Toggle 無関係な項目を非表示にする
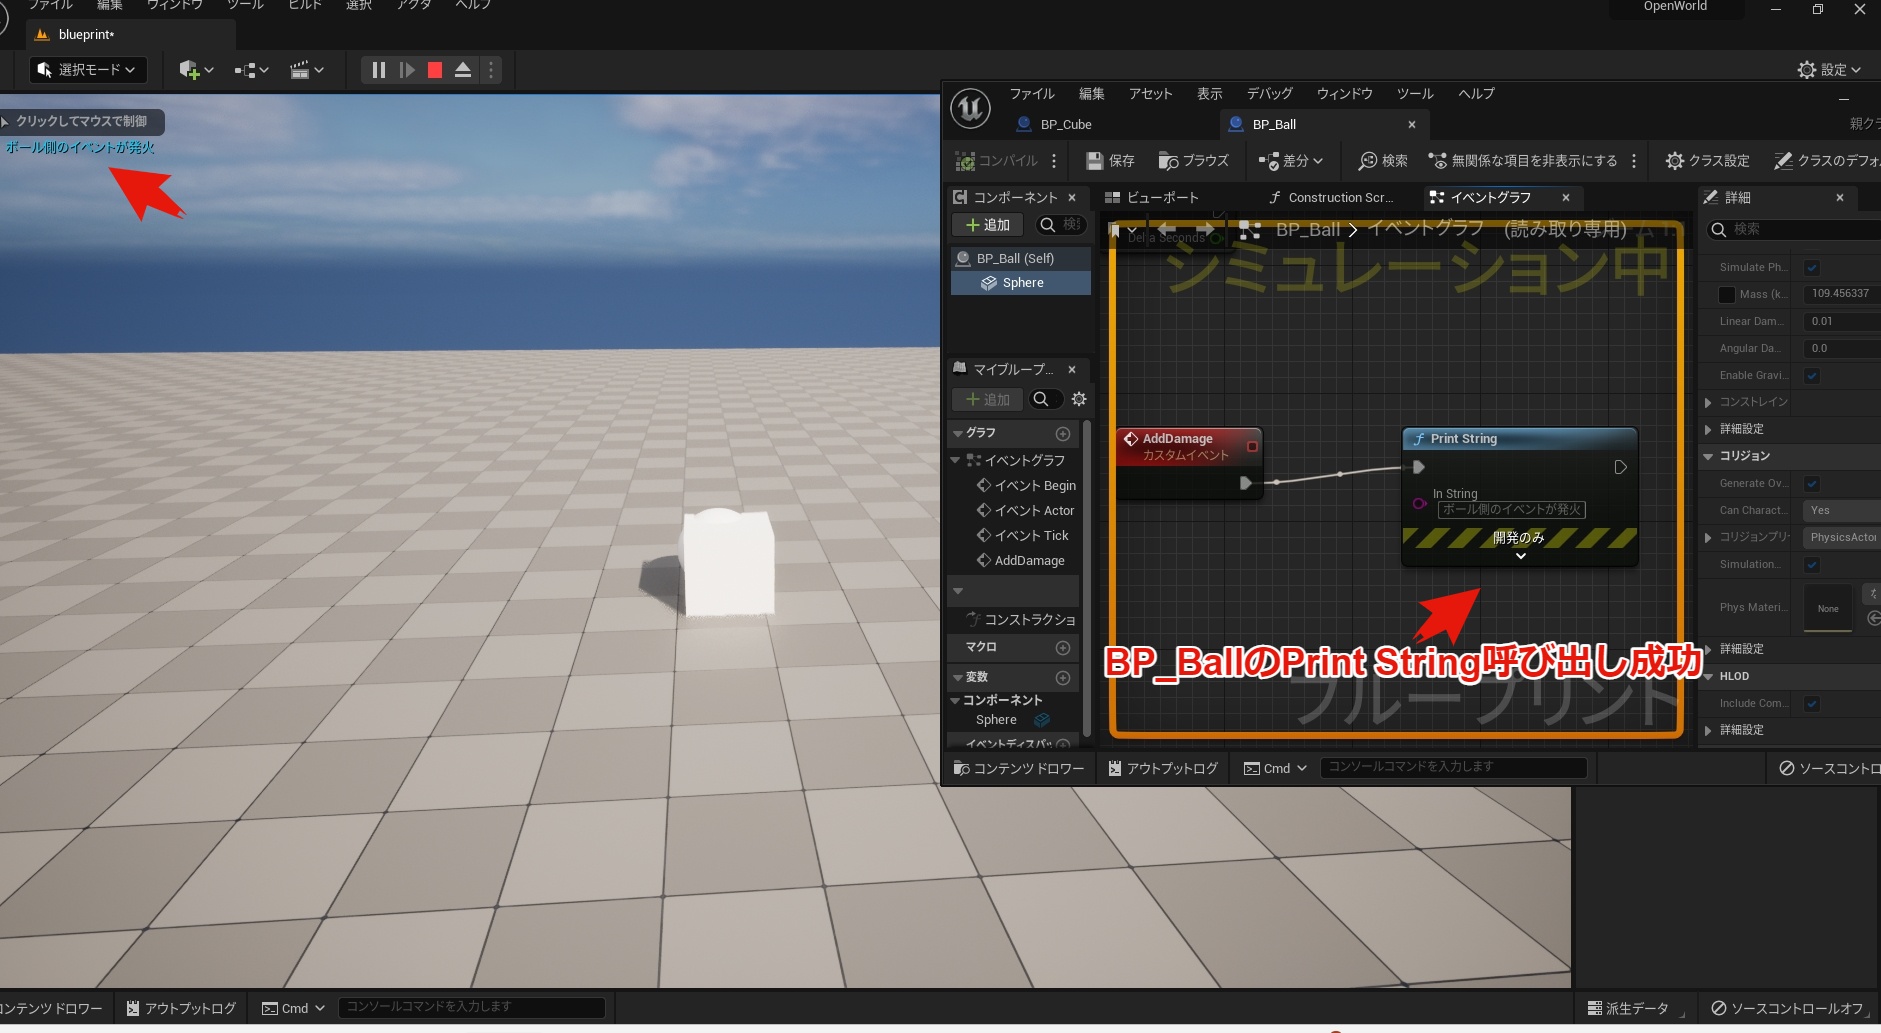The height and width of the screenshot is (1033, 1881). 1523,161
